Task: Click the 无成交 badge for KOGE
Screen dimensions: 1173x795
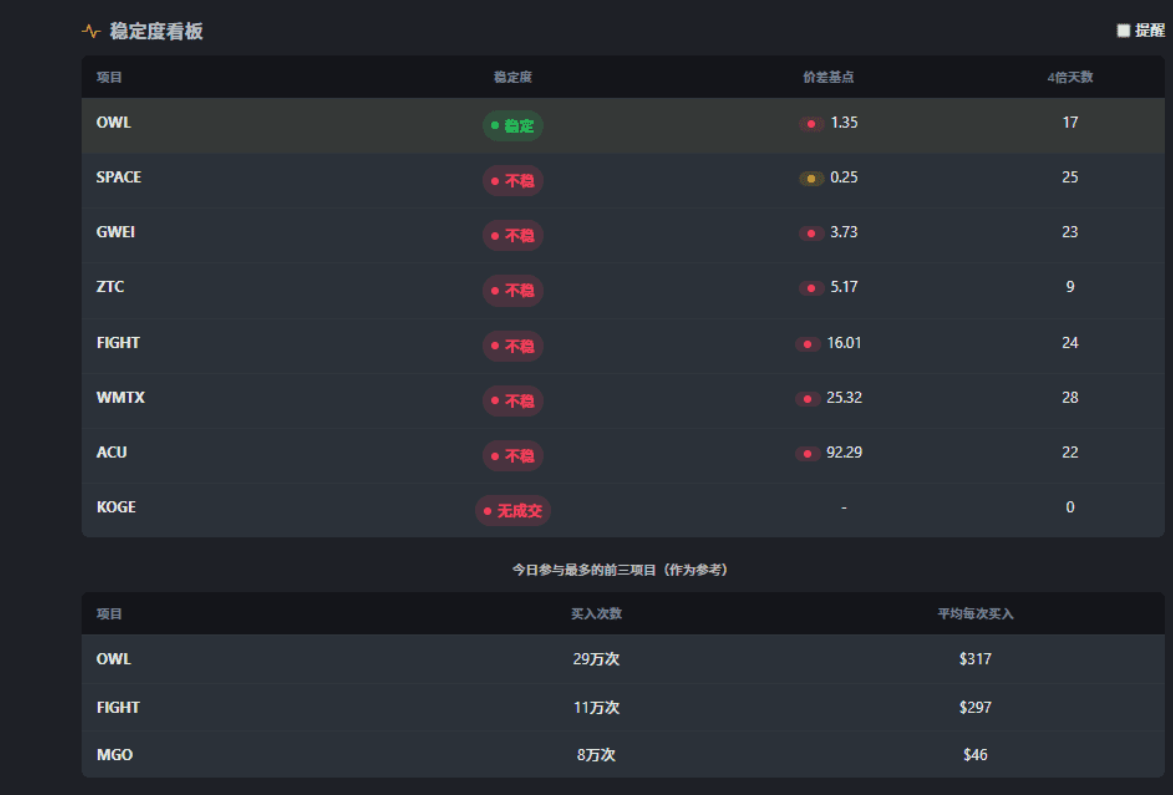Action: click(513, 511)
